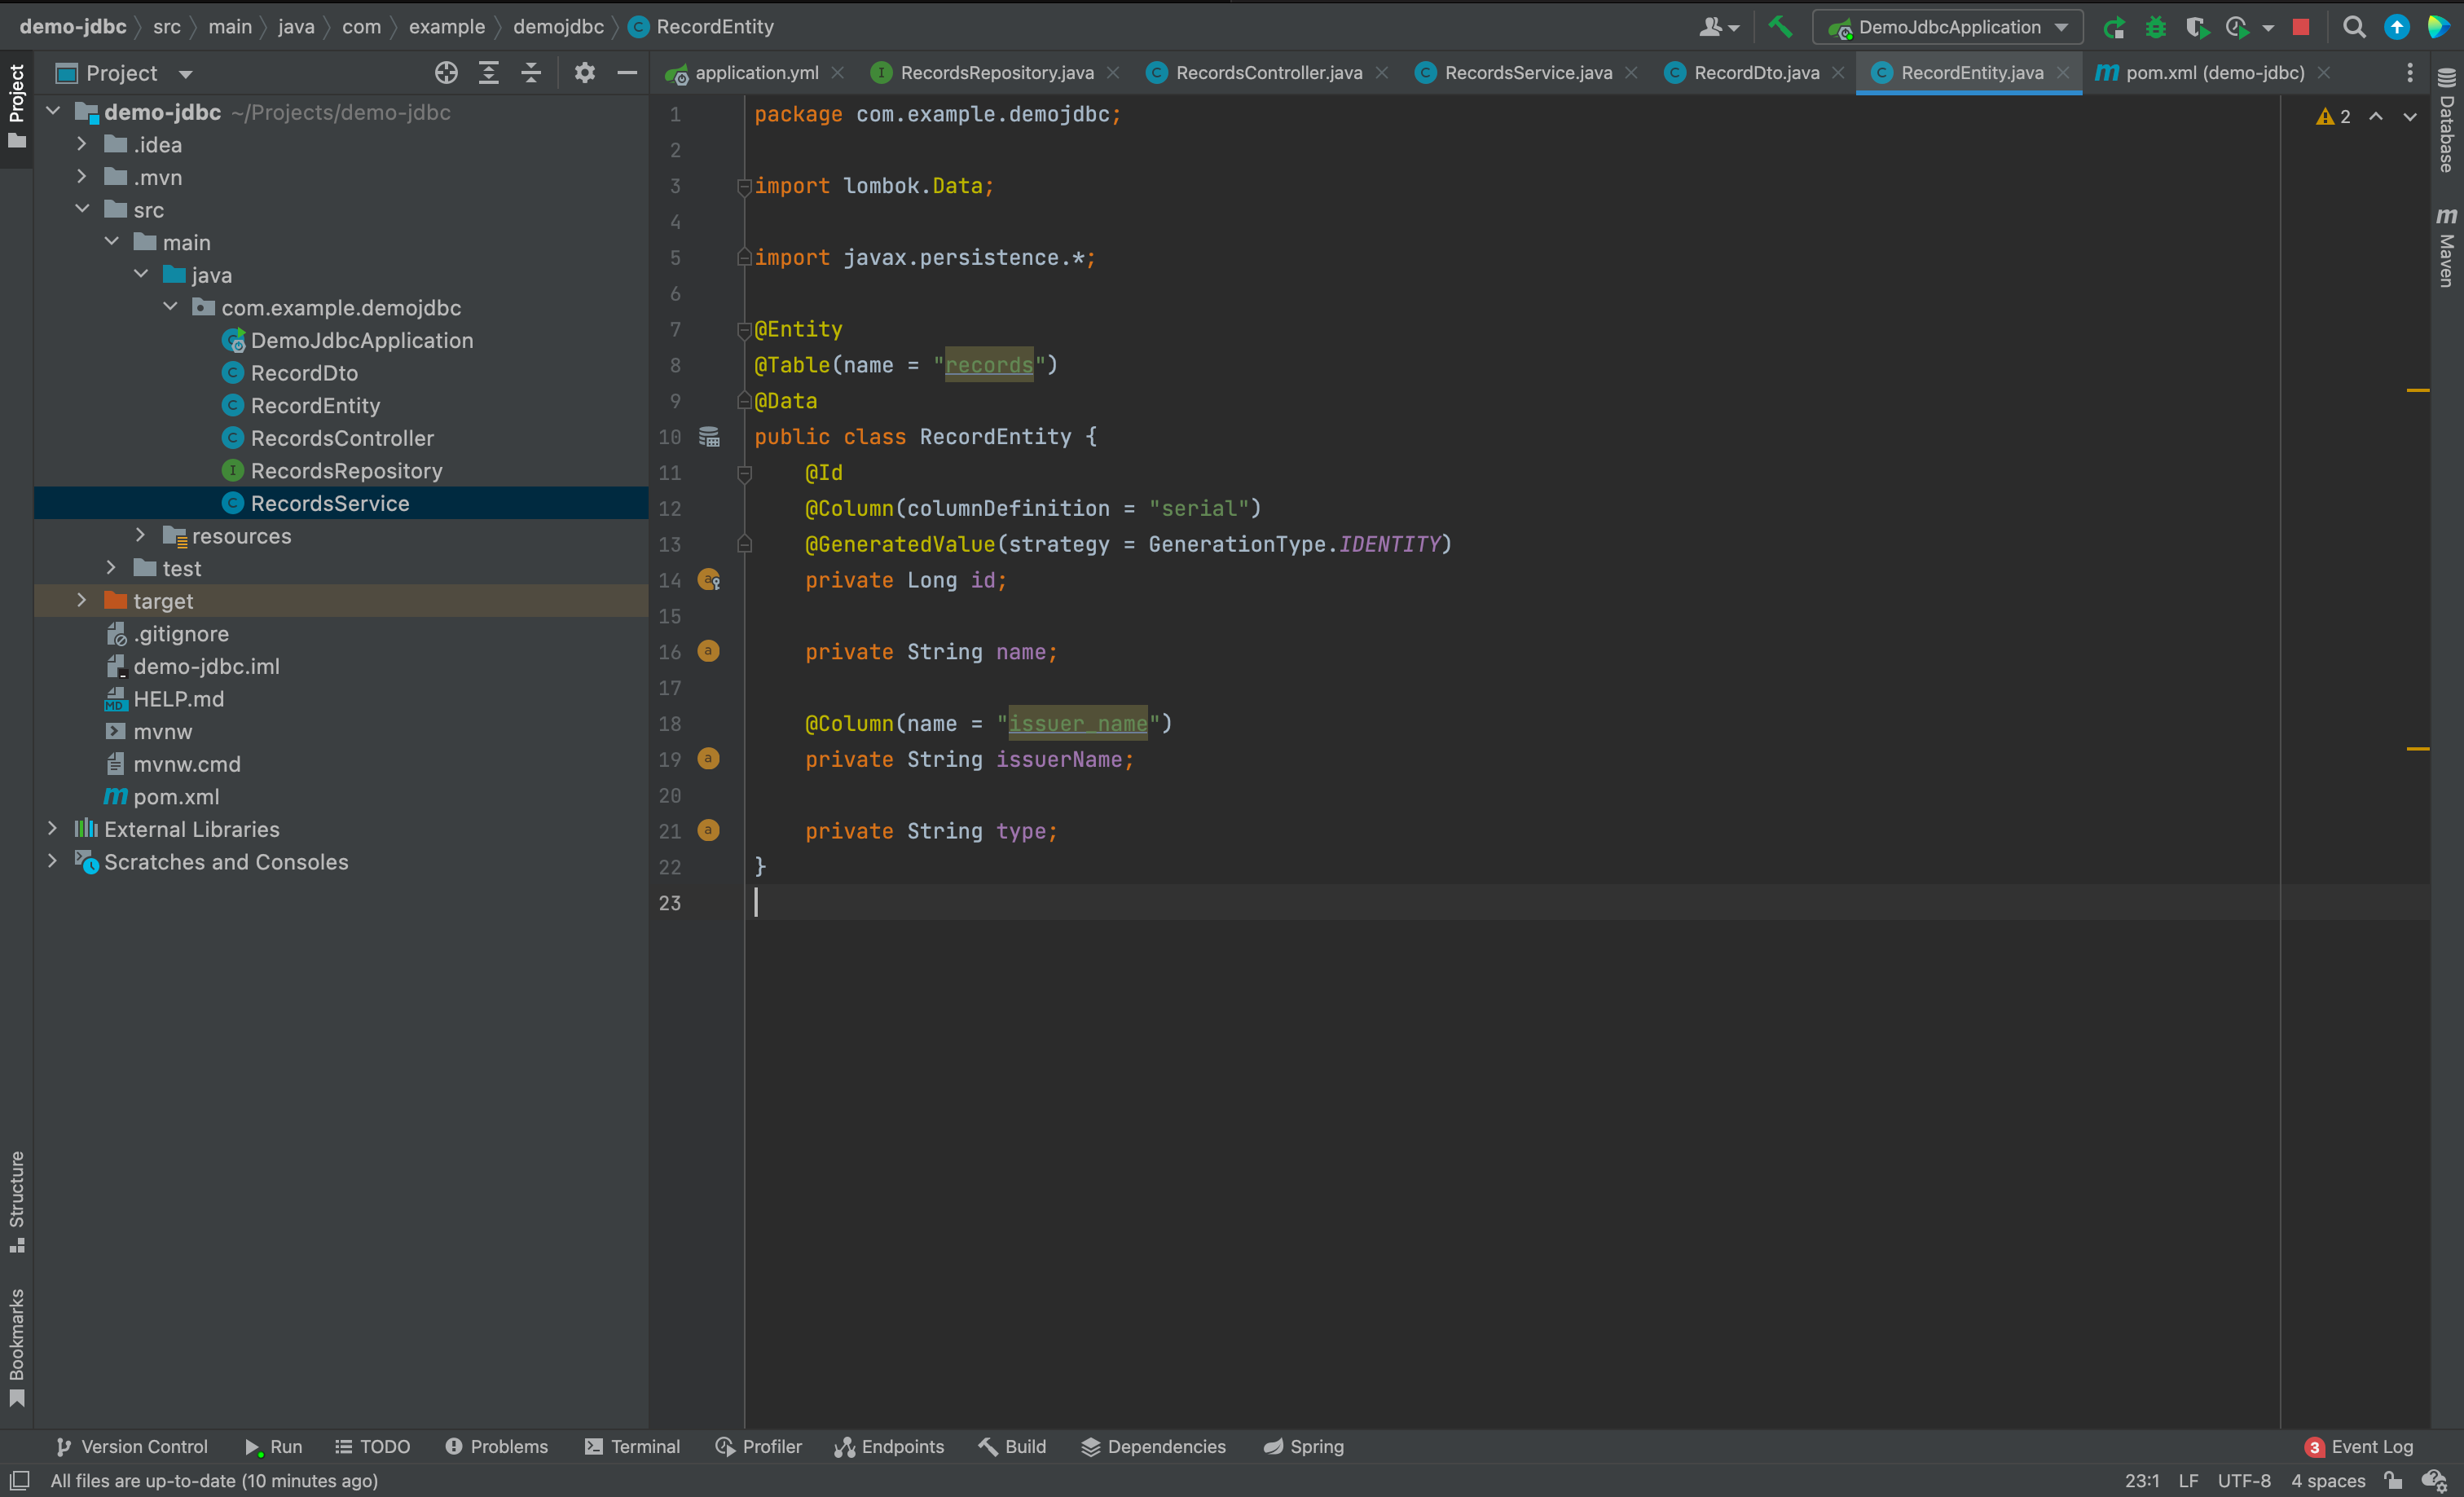Open the Terminal tool window
Viewport: 2464px width, 1497px height.
click(x=632, y=1446)
